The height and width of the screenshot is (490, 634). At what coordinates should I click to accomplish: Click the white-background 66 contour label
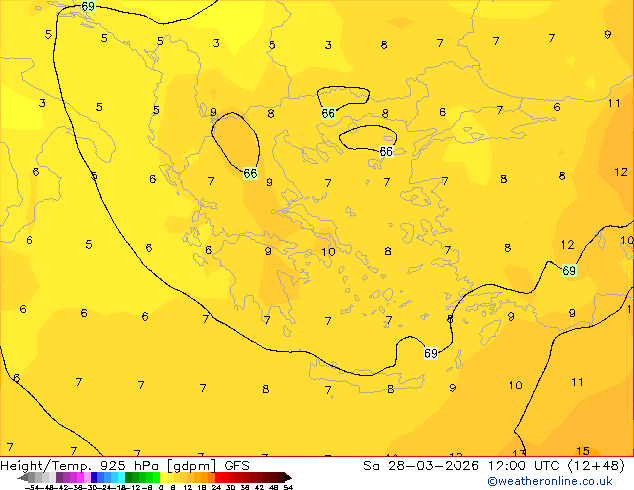(386, 151)
